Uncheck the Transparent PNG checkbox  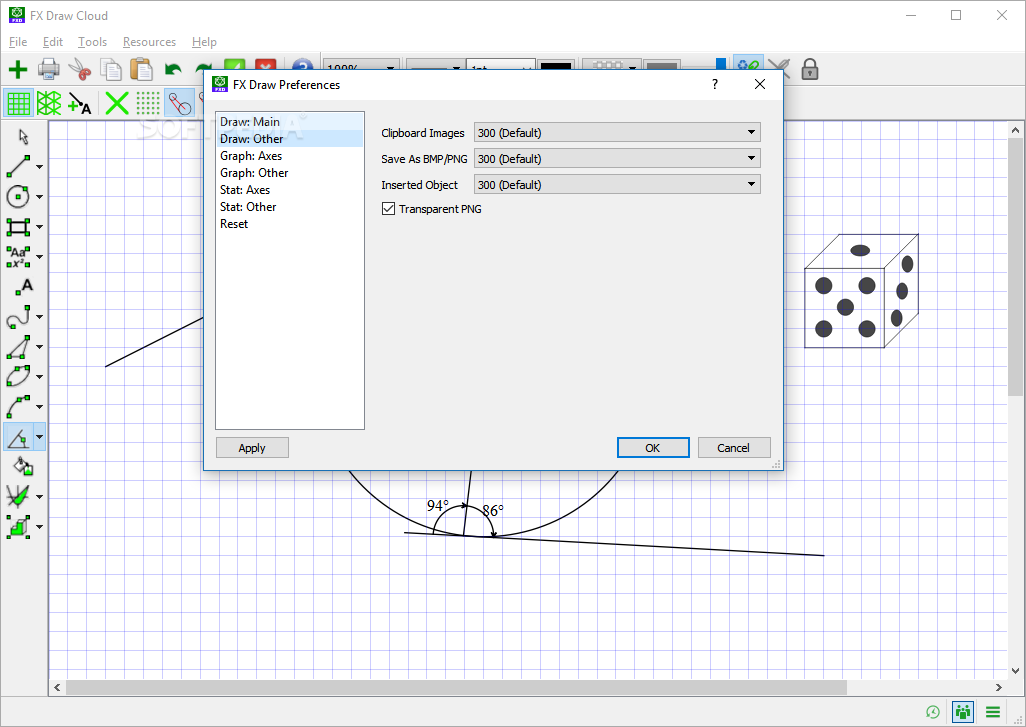[x=389, y=209]
